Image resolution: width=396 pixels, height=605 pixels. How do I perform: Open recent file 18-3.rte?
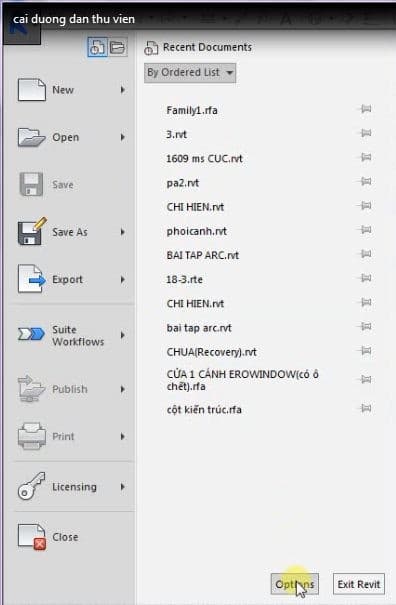(x=184, y=279)
